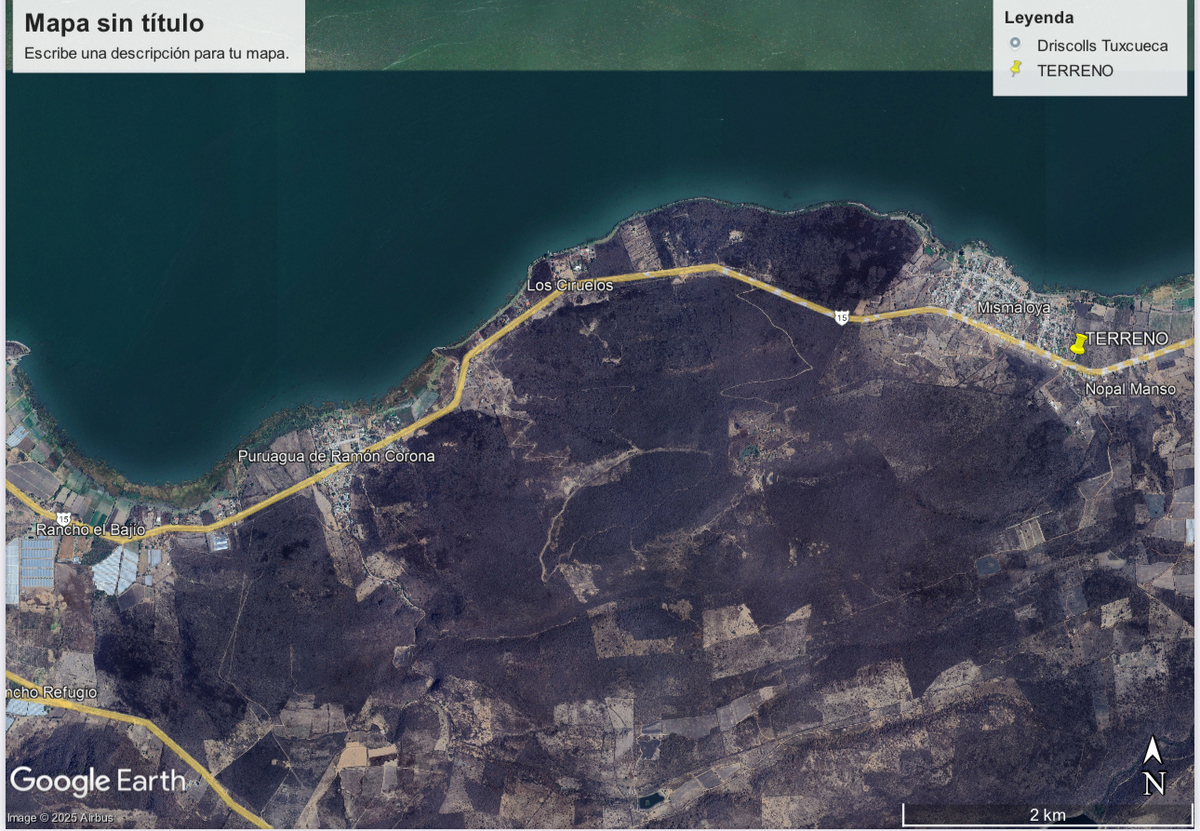1200x831 pixels.
Task: Select the yellow pin icon in the legend
Action: point(1016,69)
